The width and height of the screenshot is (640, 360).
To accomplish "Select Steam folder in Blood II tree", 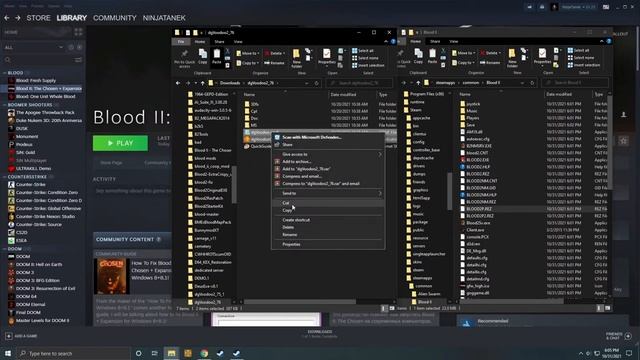I will [416, 110].
